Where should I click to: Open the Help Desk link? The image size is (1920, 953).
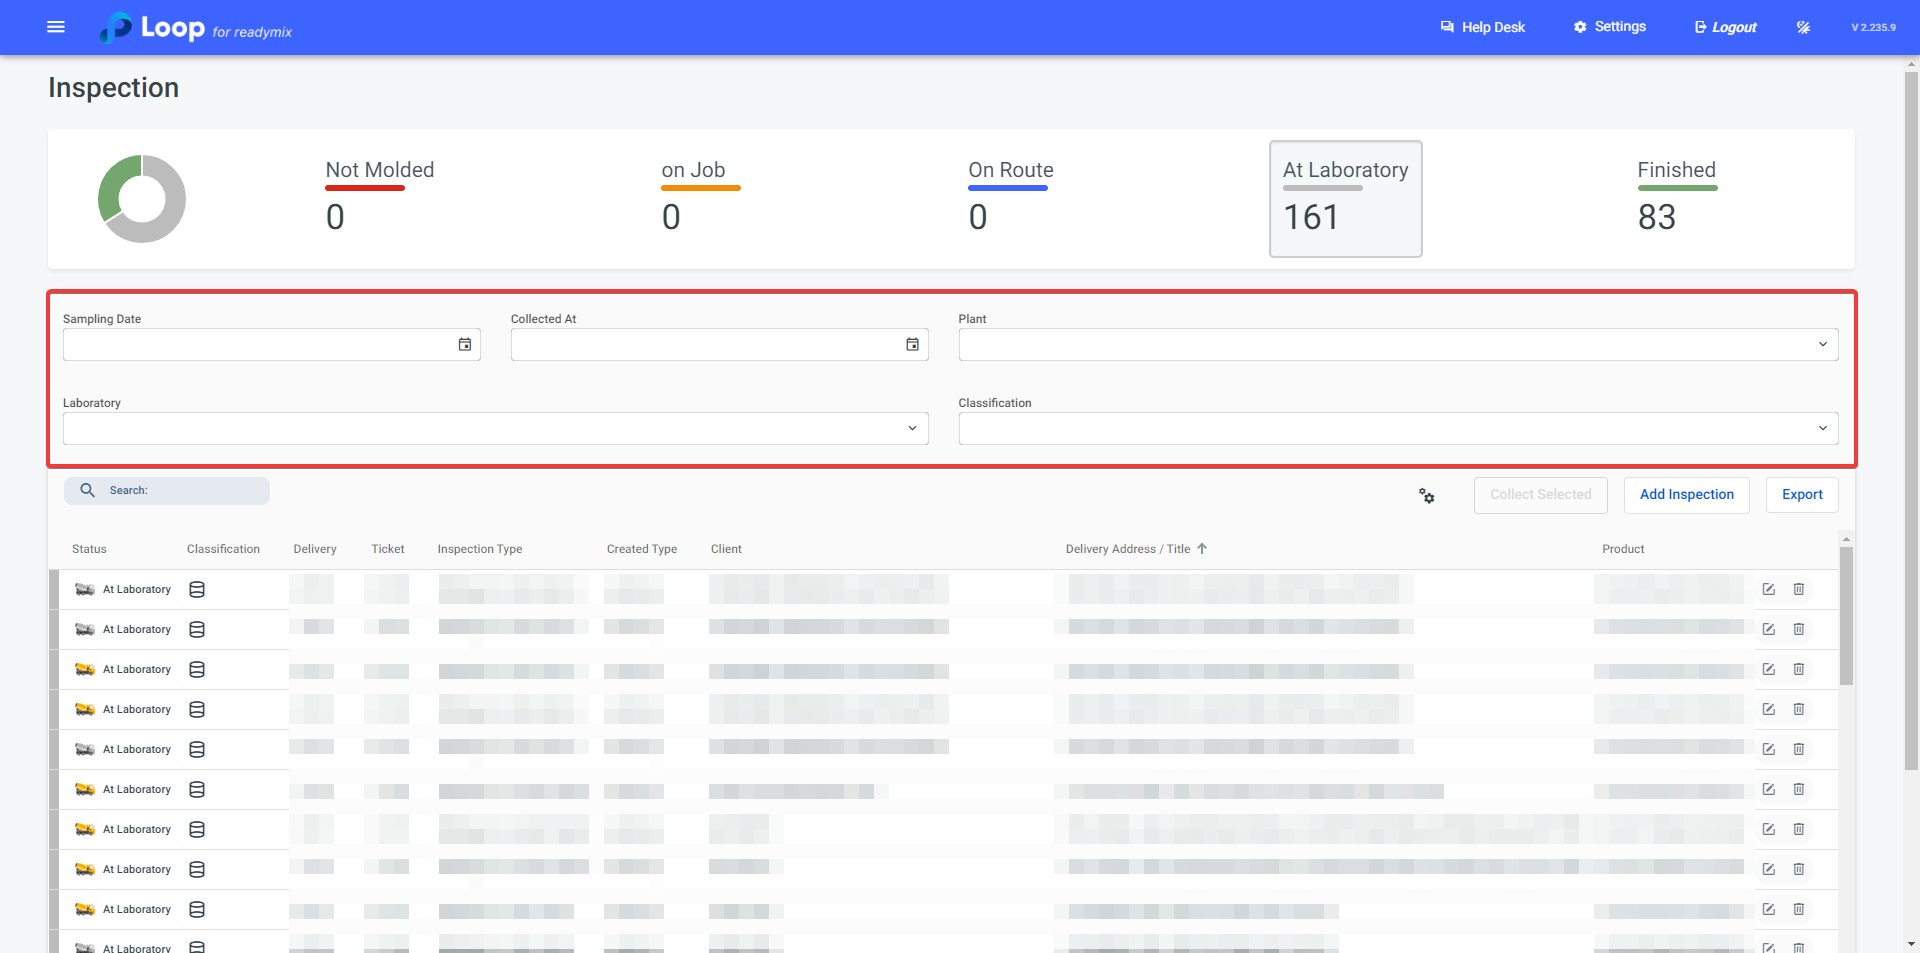[x=1482, y=27]
